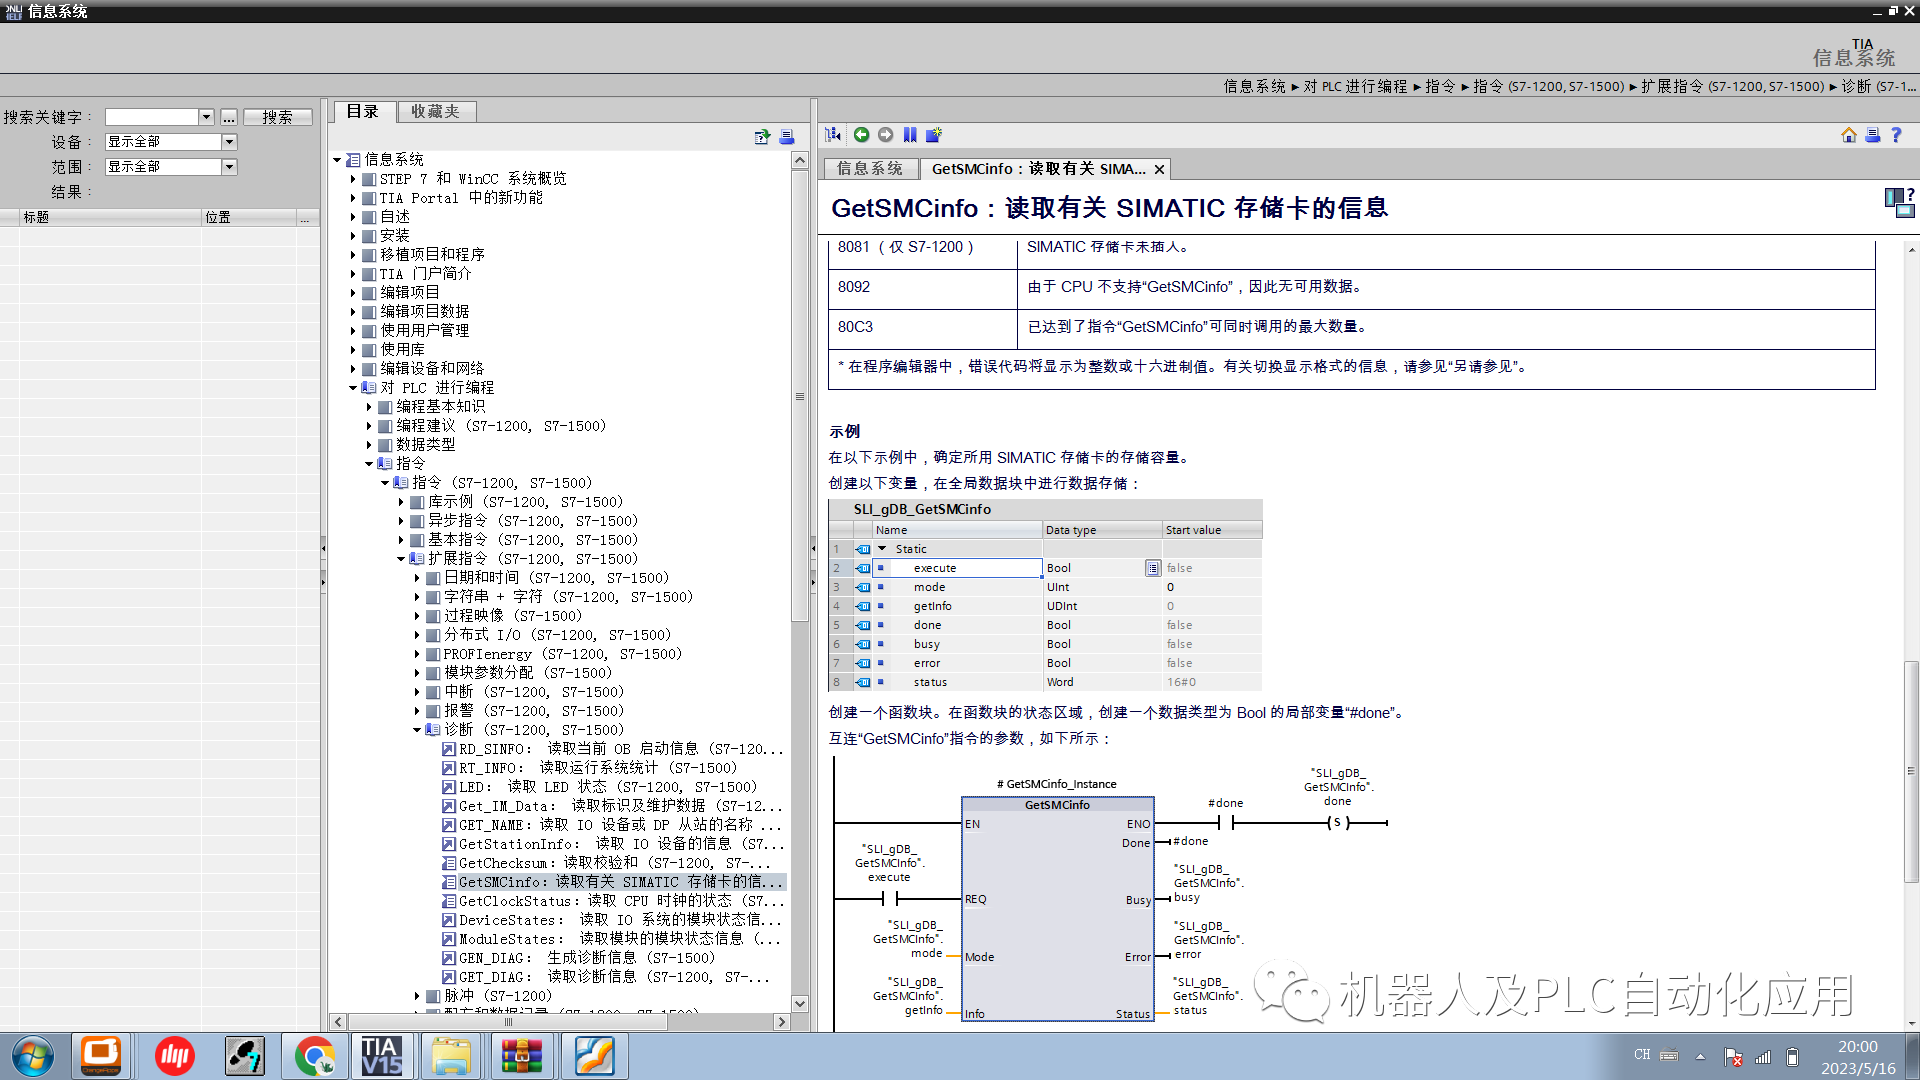
Task: Go to the Home page icon
Action: (x=1849, y=135)
